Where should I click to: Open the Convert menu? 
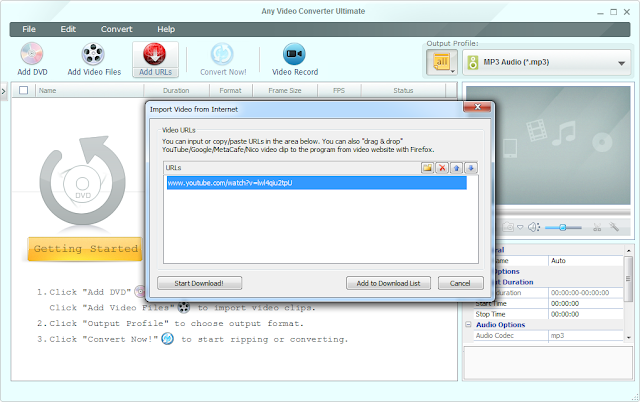click(116, 29)
